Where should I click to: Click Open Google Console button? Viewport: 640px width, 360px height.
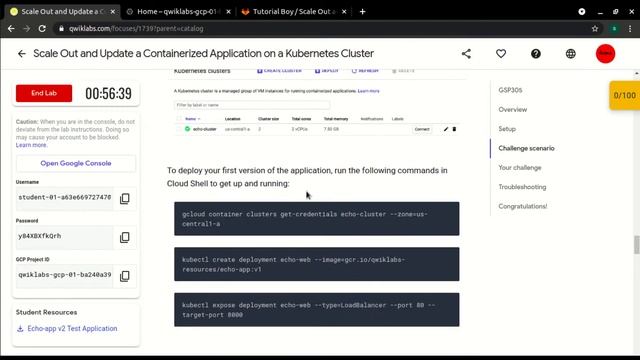point(76,163)
